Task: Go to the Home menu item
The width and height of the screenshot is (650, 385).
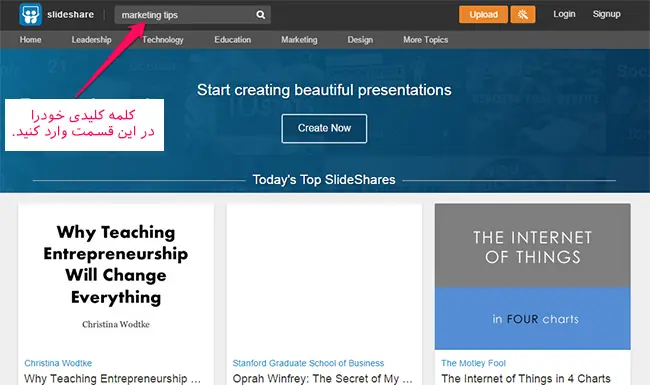Action: click(x=30, y=40)
